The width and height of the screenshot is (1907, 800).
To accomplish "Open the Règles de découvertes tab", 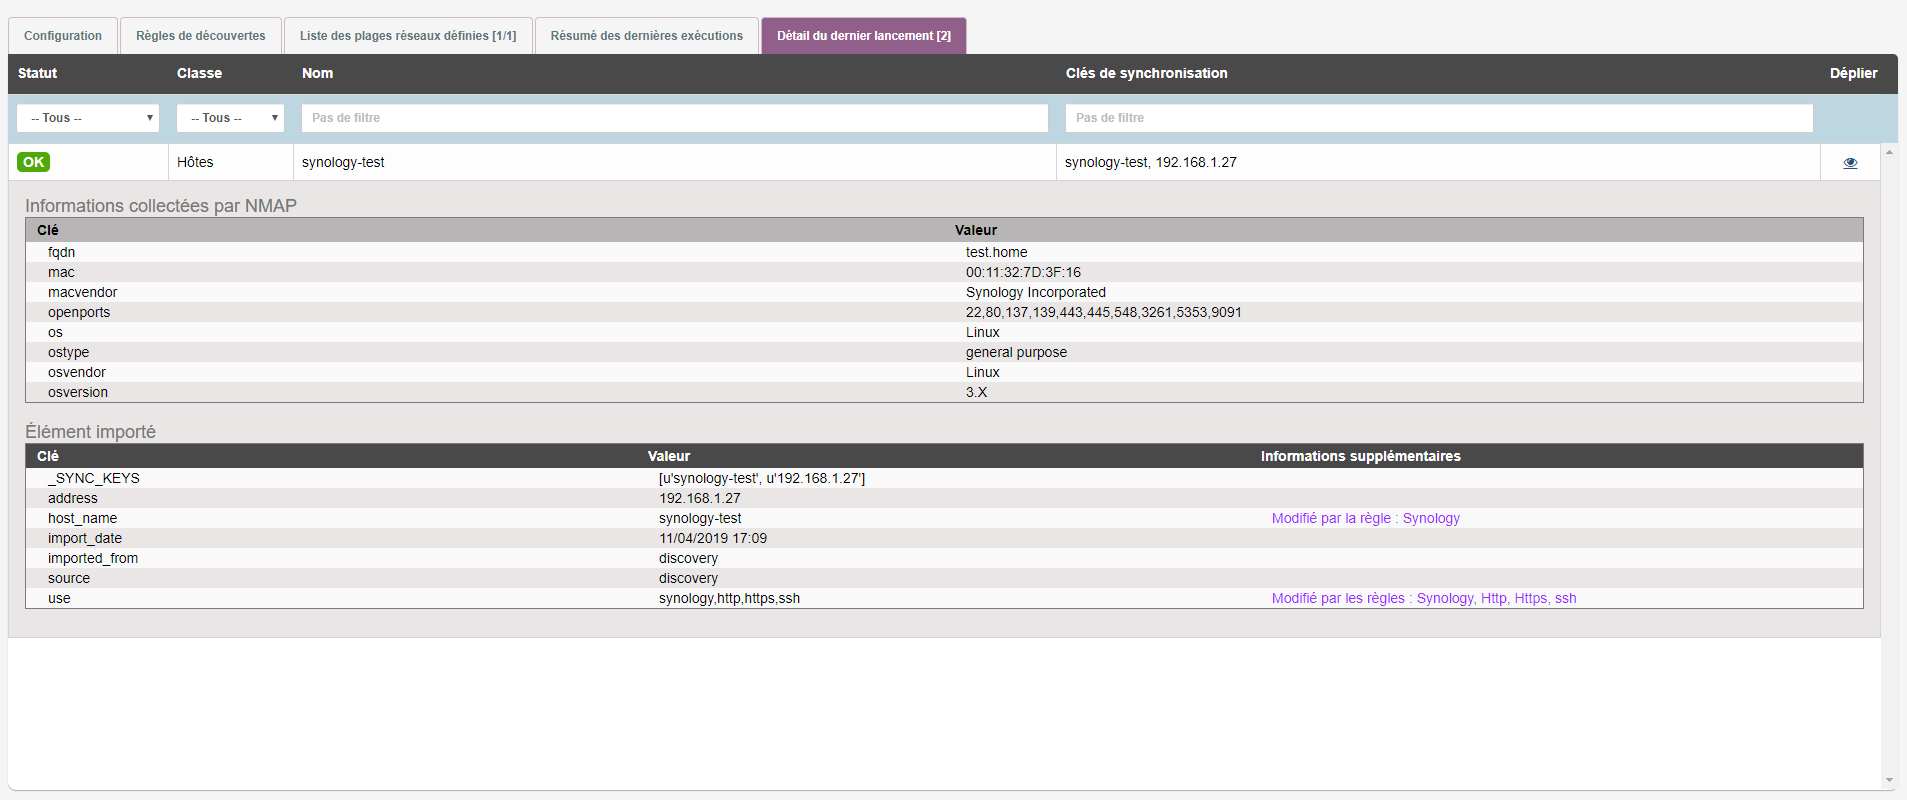I will 201,36.
